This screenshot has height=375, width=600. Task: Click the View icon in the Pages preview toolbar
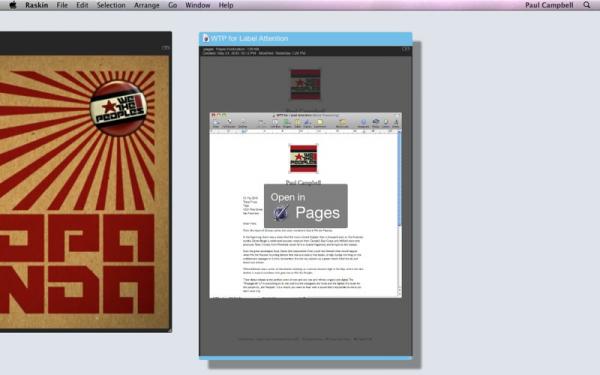tap(216, 122)
